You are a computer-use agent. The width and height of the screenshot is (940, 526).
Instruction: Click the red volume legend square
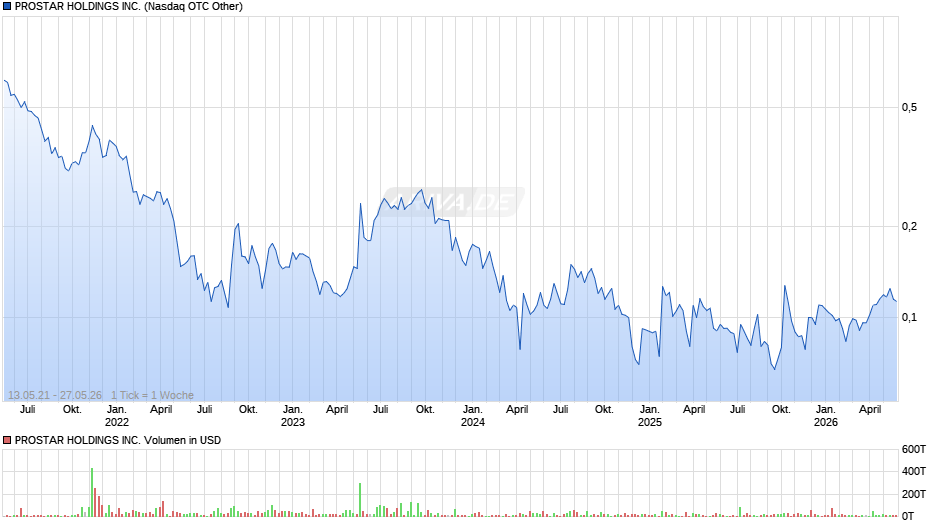point(7,440)
